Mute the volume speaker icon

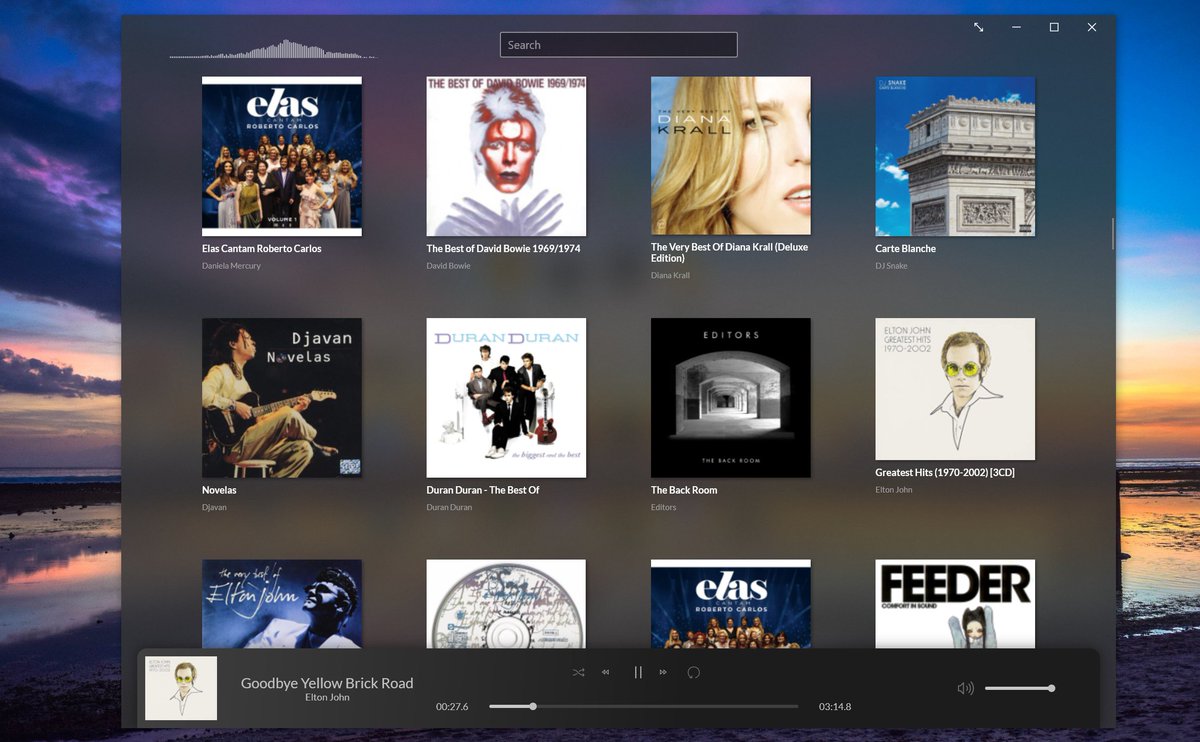tap(965, 688)
